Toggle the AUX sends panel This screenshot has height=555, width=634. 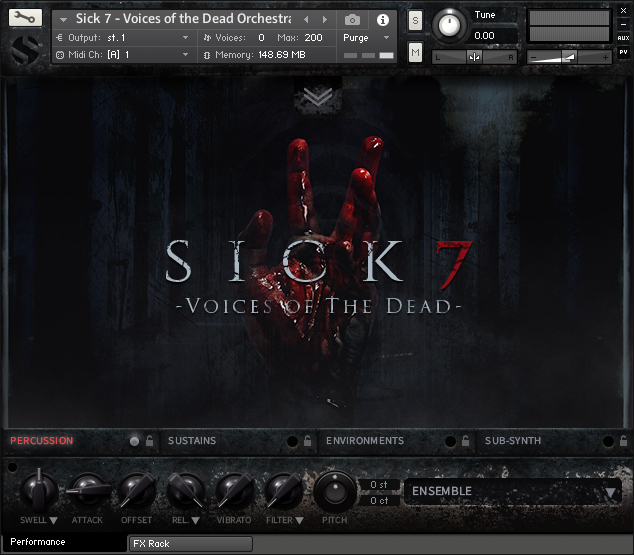(623, 38)
